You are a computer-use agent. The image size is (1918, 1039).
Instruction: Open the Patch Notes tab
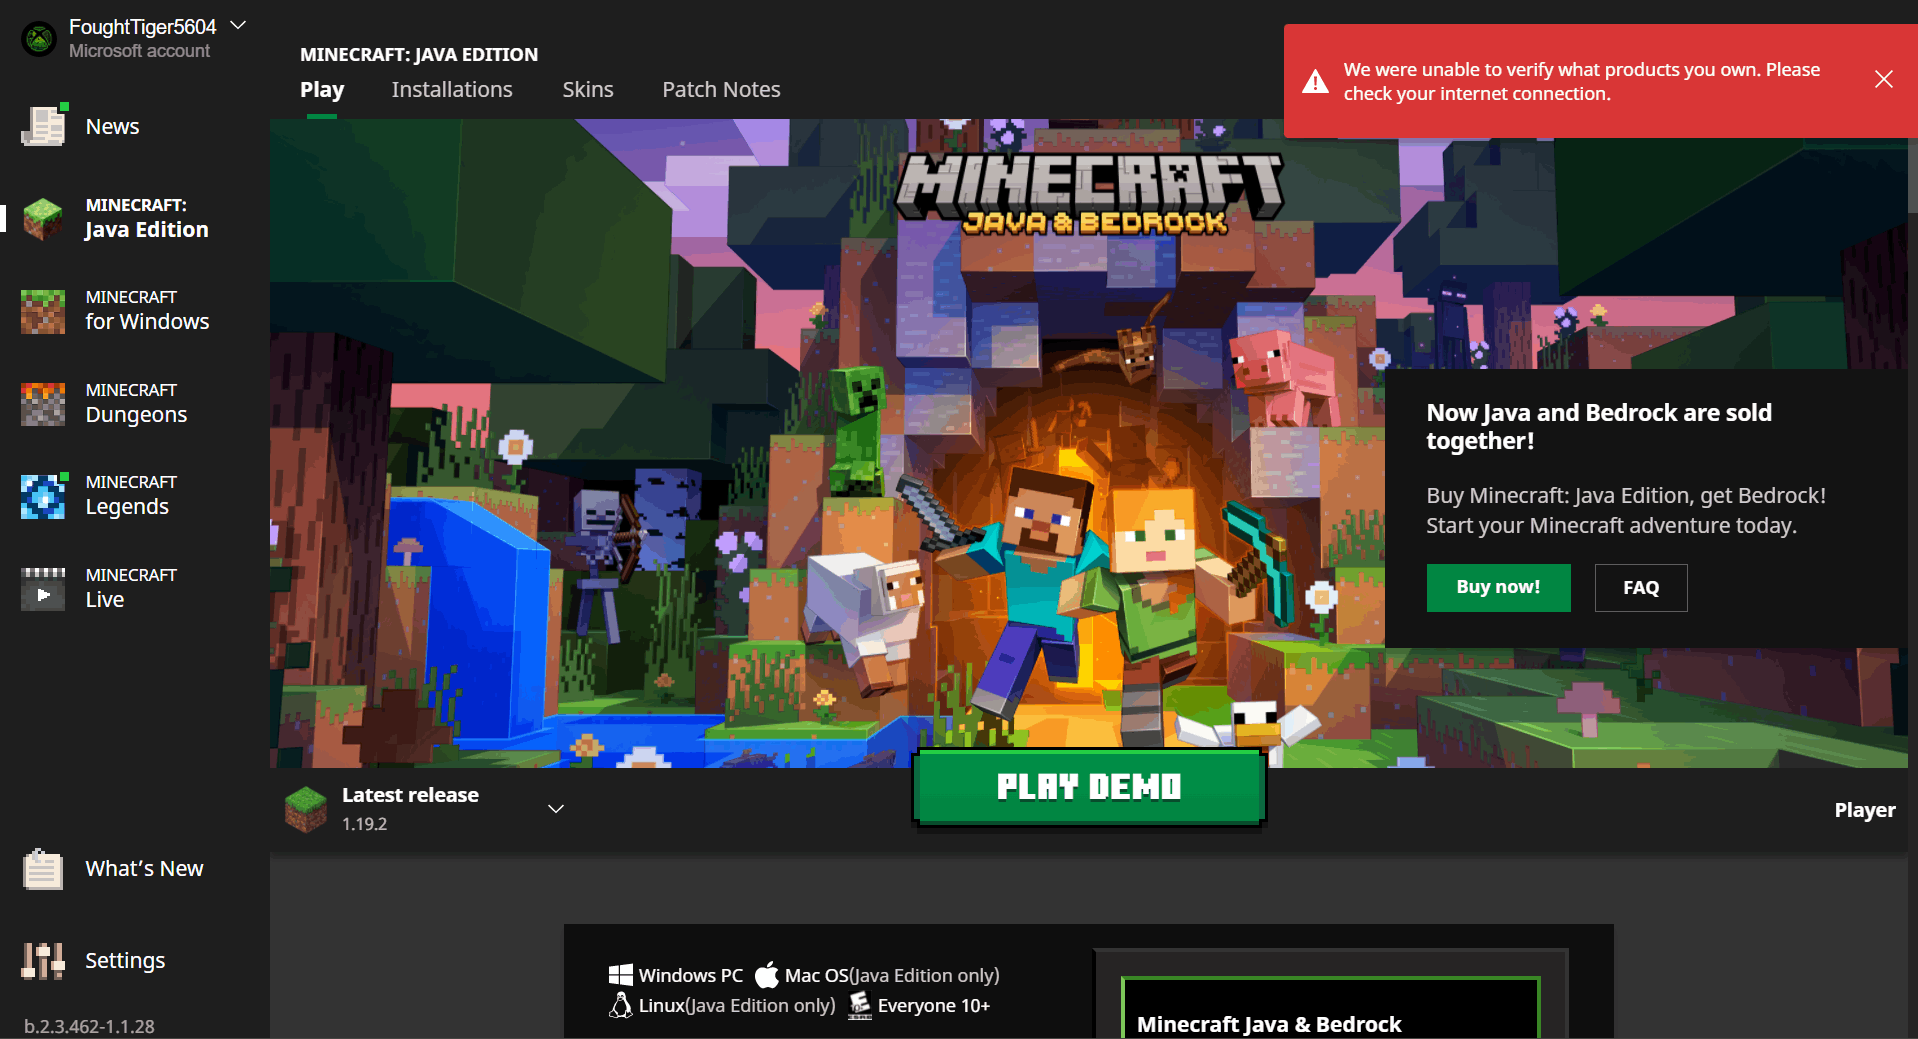(721, 90)
